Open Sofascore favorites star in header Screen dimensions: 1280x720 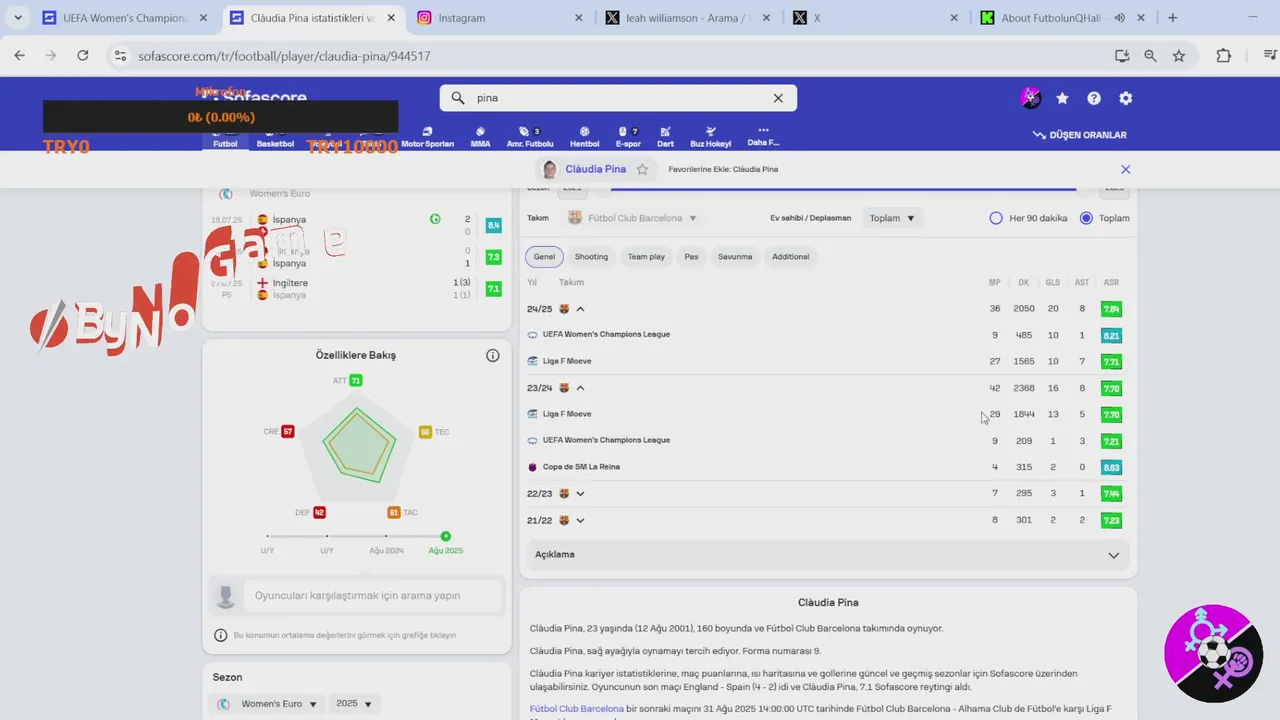coord(1062,98)
